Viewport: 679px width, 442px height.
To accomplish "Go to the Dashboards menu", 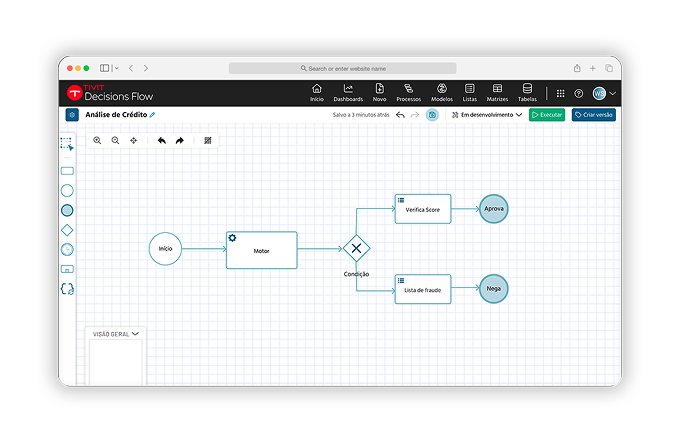I will point(348,93).
